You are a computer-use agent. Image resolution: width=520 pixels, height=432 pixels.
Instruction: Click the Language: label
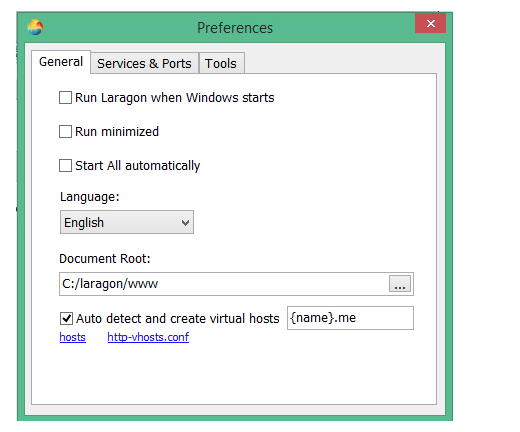coord(90,197)
